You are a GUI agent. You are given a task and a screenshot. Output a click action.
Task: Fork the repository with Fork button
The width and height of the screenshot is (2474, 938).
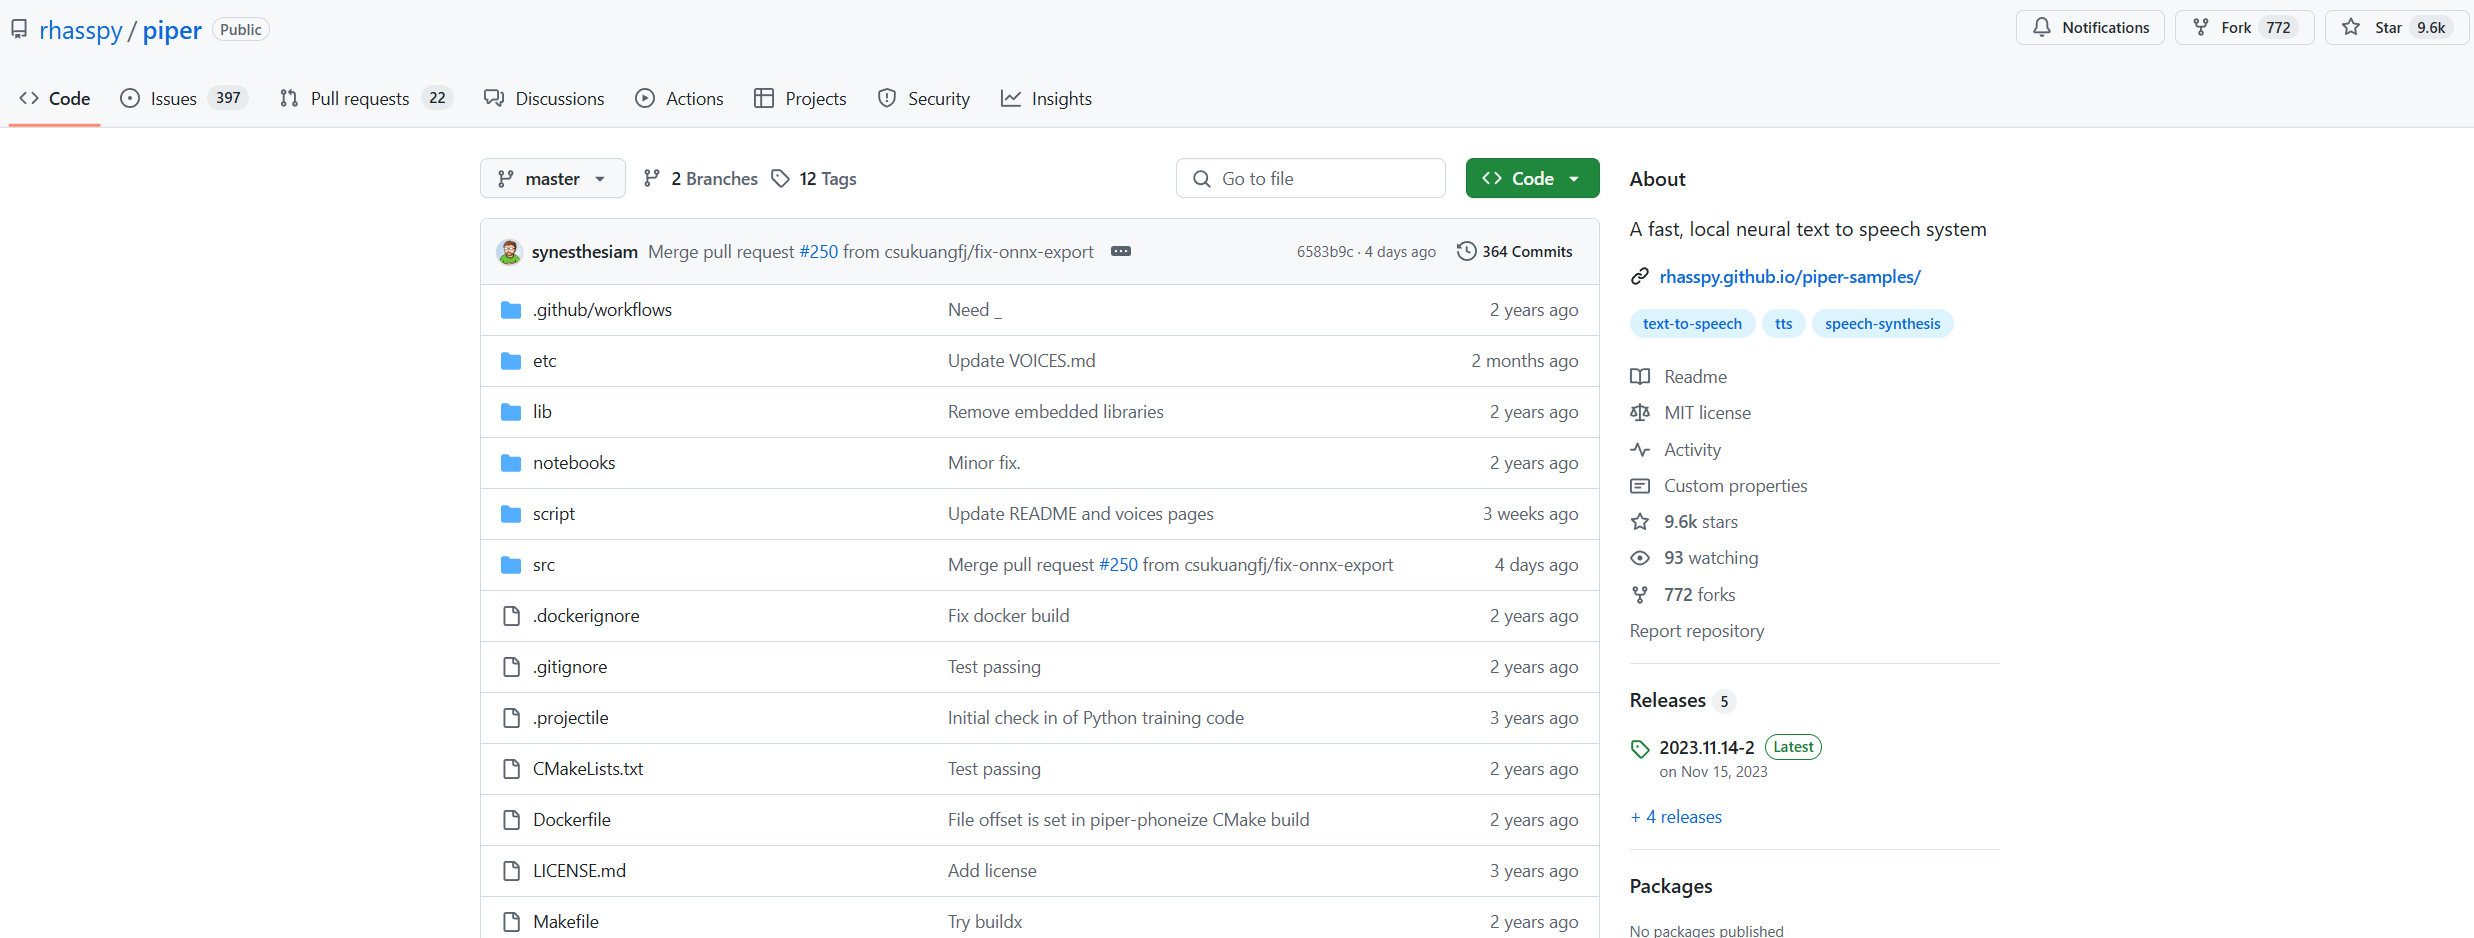(x=2244, y=28)
